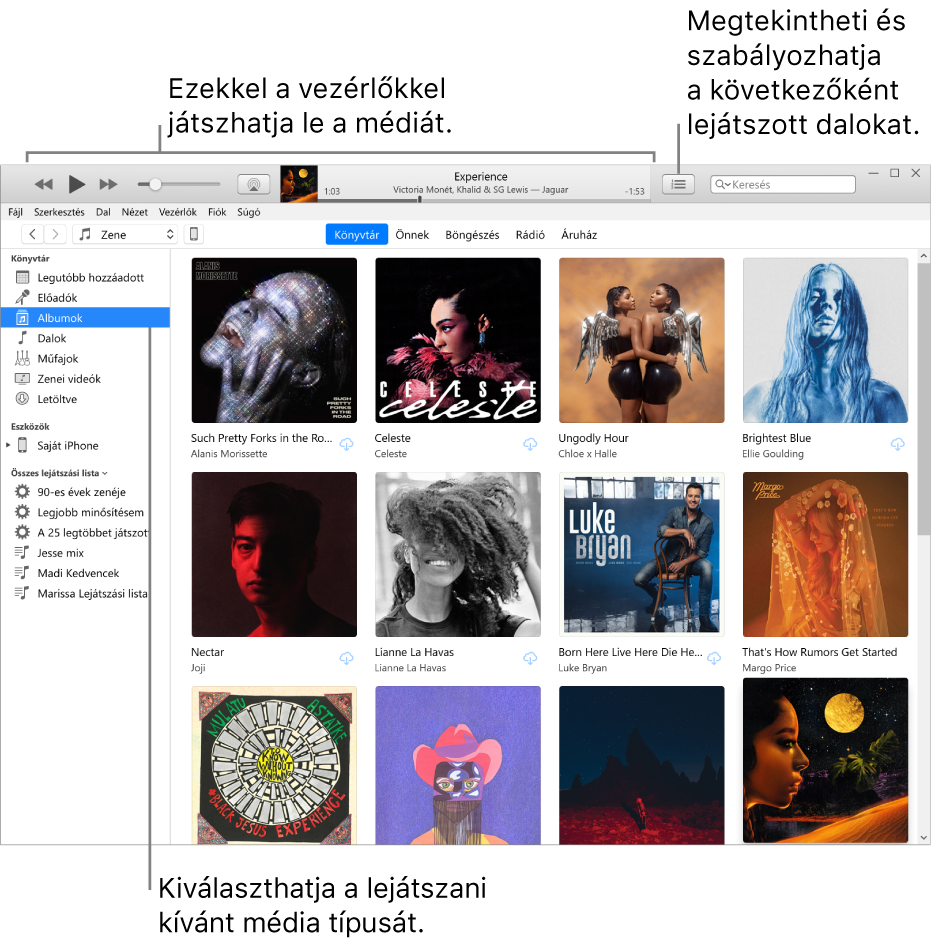Click the scrollbar down arrow
Image resolution: width=931 pixels, height=944 pixels.
coord(924,837)
